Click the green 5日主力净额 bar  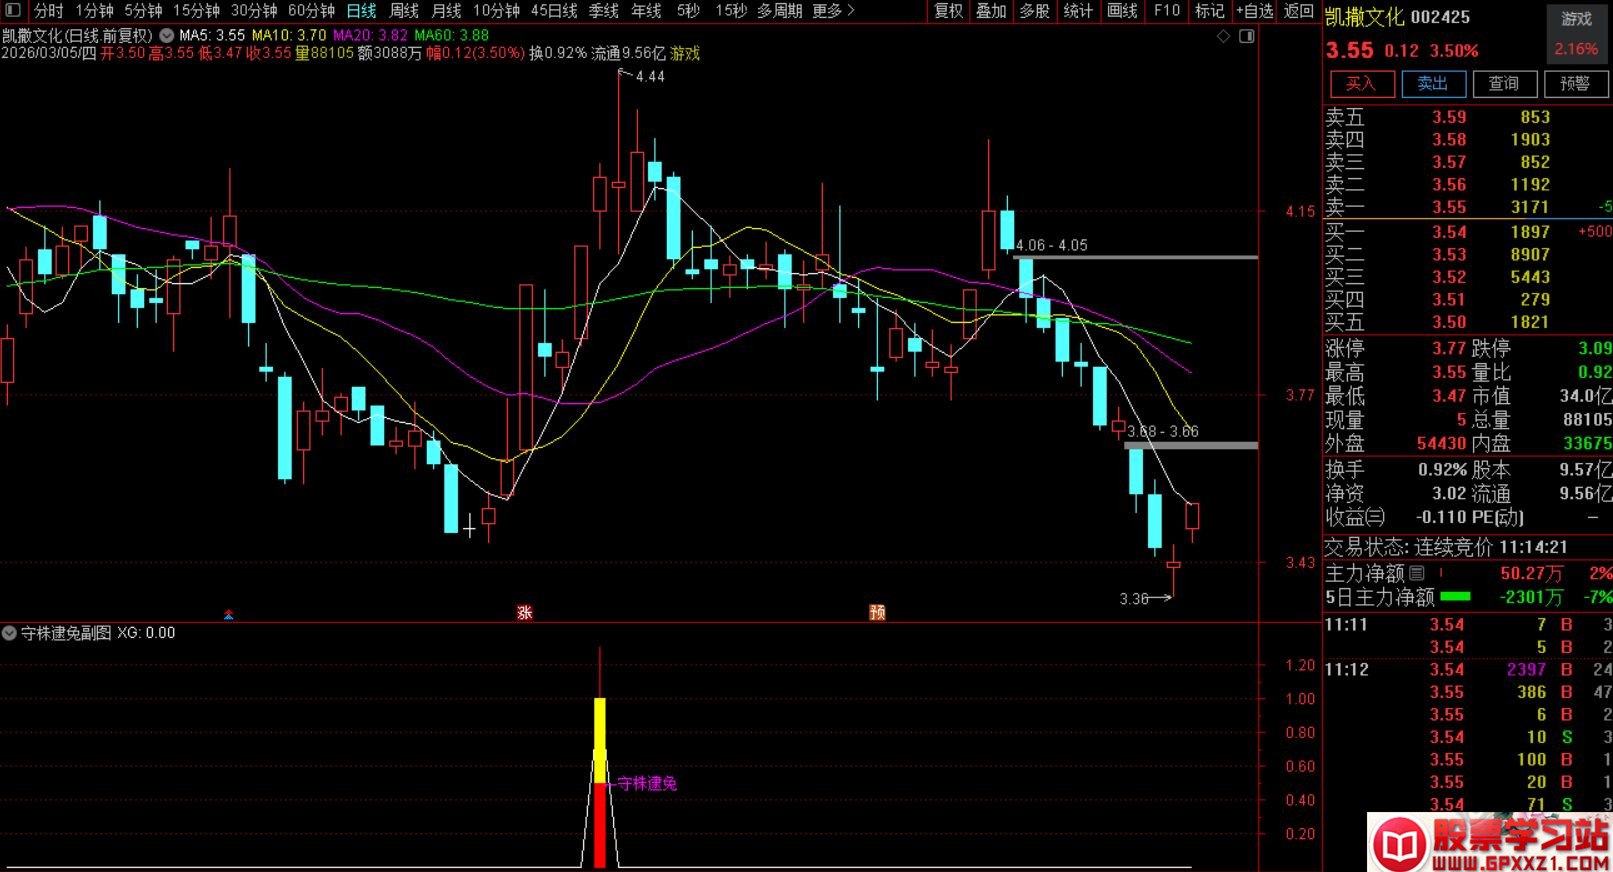click(x=1455, y=597)
